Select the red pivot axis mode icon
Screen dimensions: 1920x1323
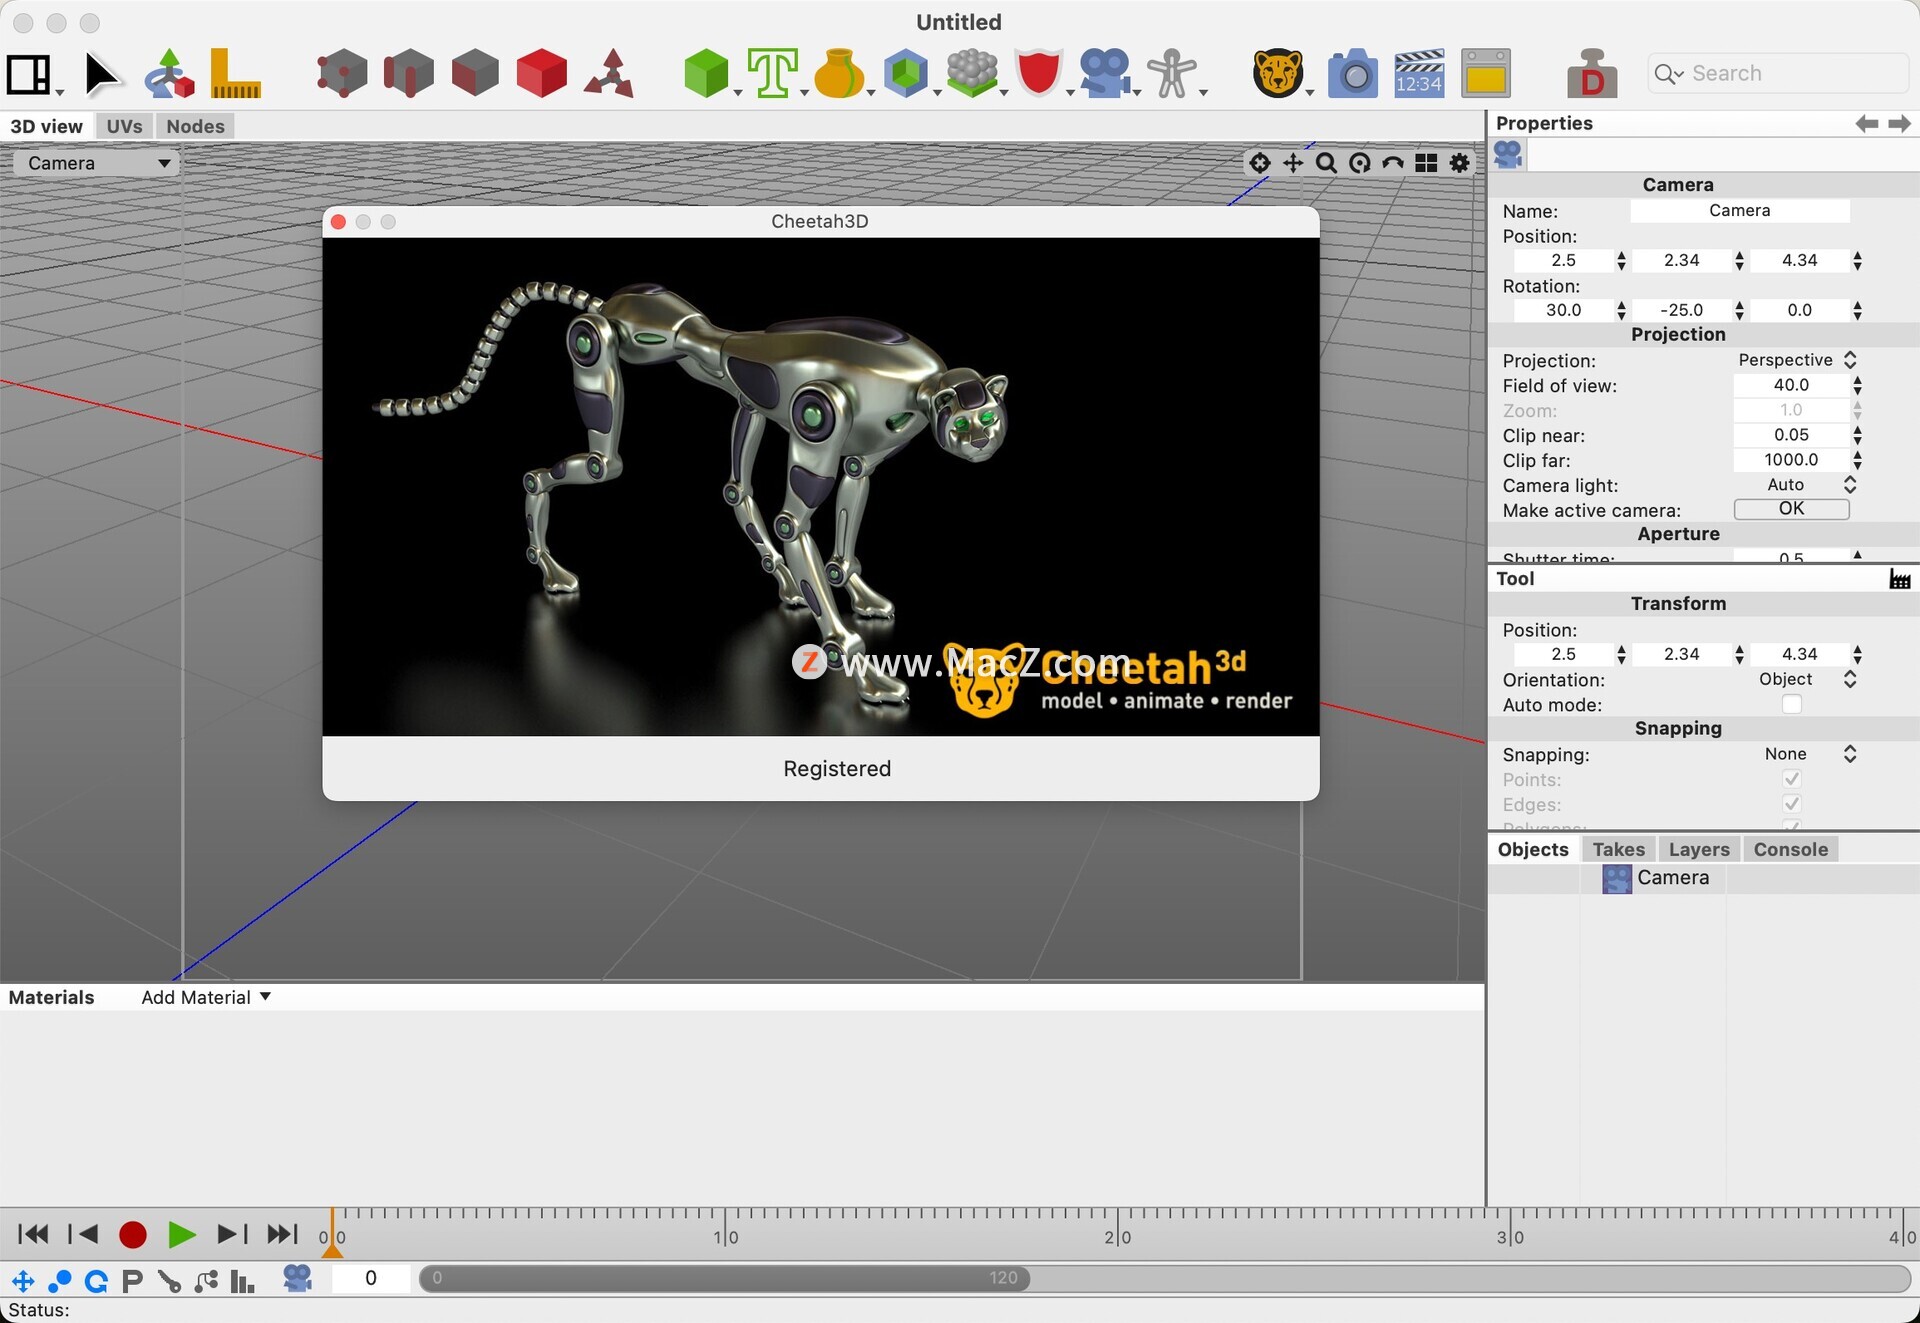click(609, 74)
